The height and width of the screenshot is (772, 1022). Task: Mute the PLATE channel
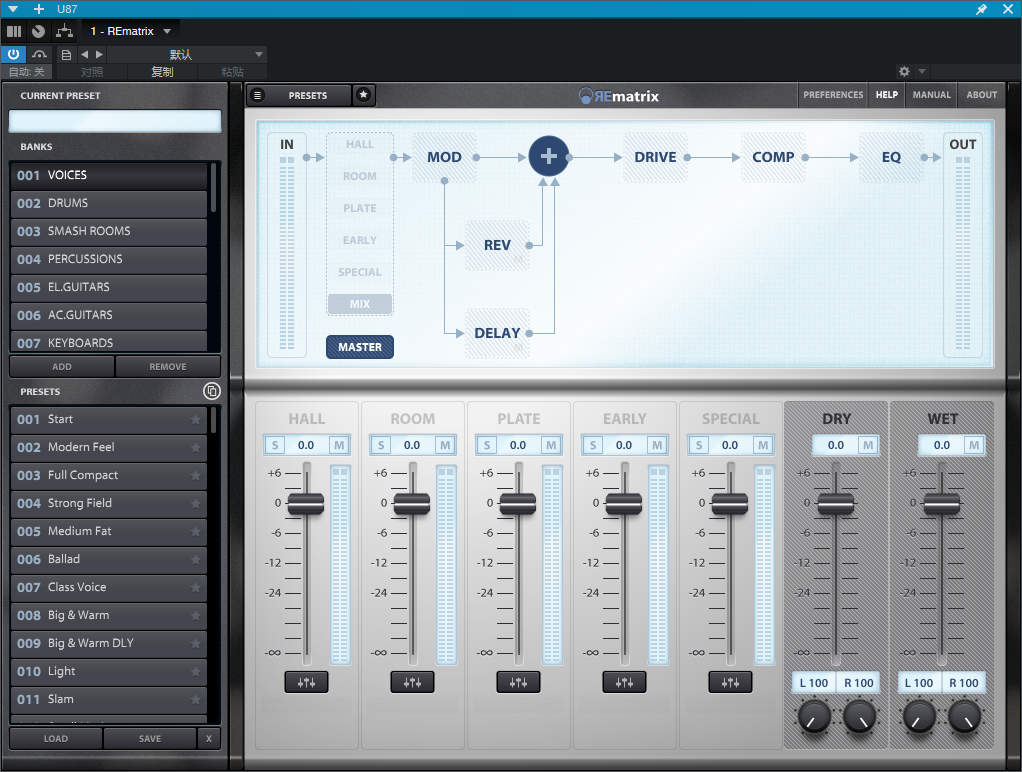(x=551, y=445)
